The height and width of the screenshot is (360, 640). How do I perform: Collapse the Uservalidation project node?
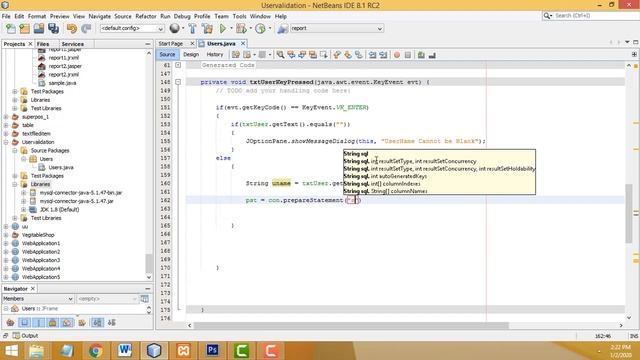[6, 142]
